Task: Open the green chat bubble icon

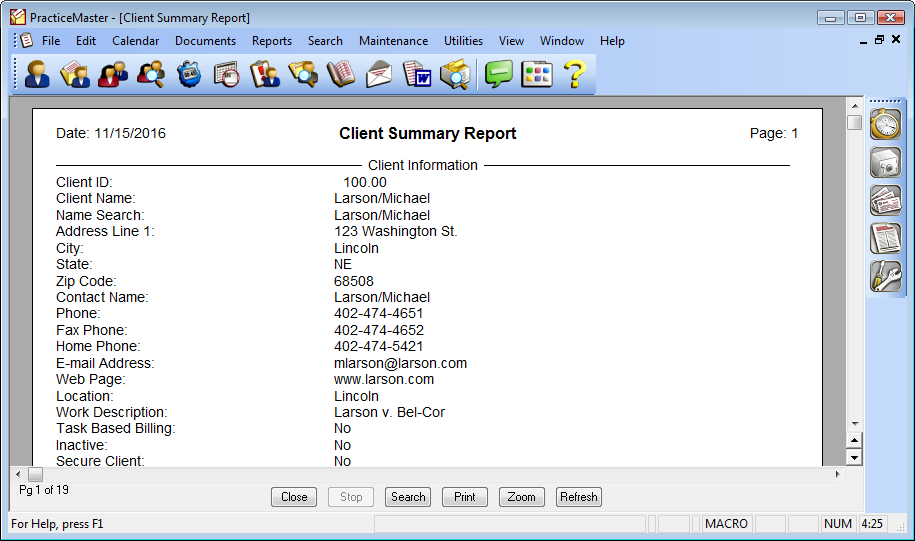Action: [x=498, y=75]
